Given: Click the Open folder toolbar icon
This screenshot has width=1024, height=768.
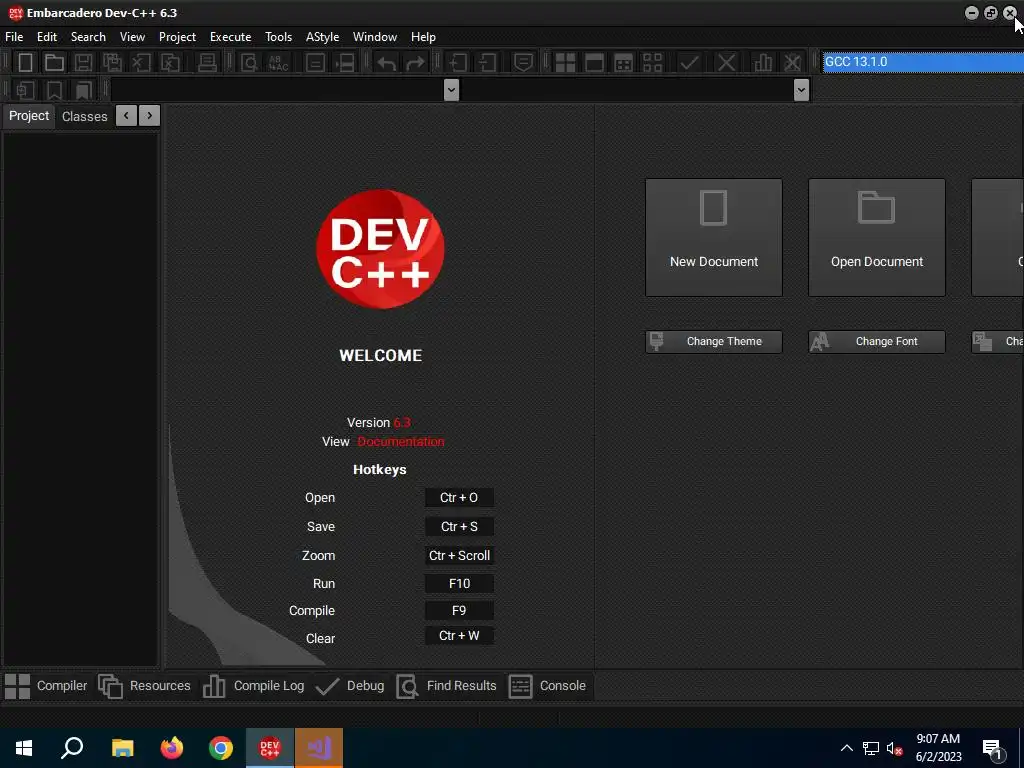Looking at the screenshot, I should [54, 63].
